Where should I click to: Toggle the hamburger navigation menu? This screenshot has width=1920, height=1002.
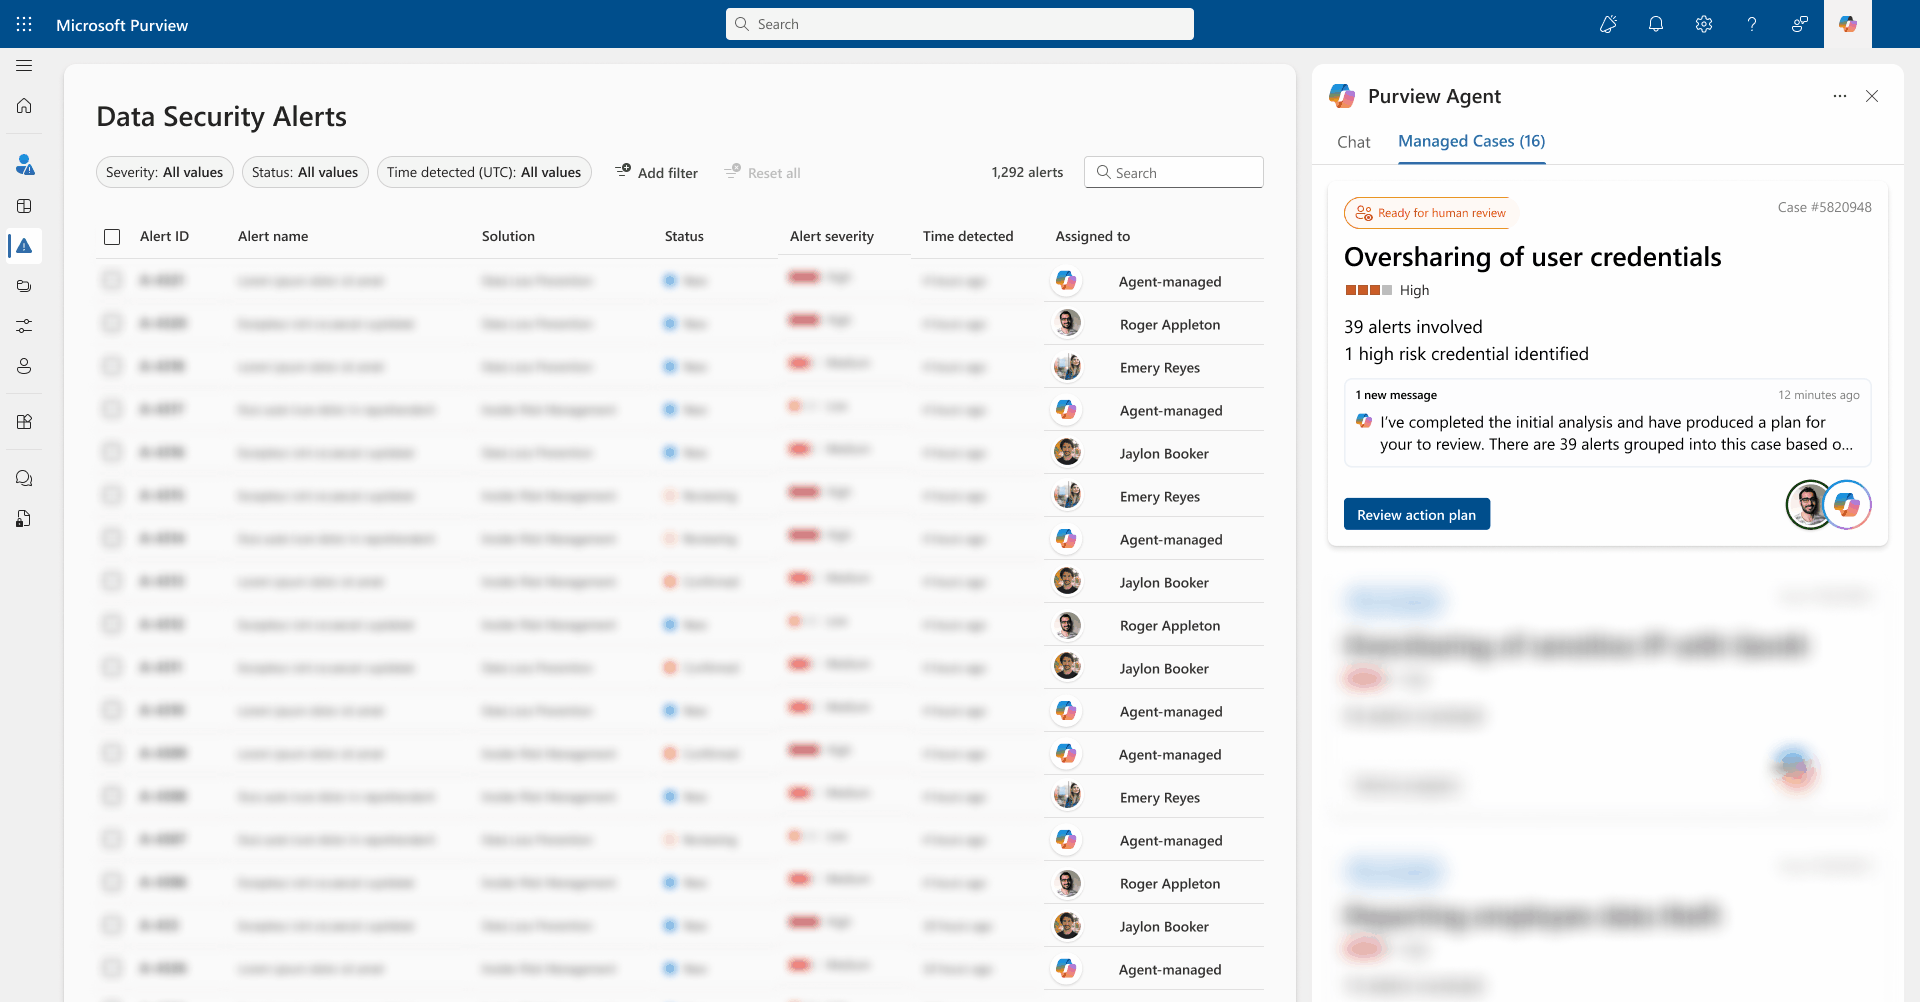[x=24, y=66]
